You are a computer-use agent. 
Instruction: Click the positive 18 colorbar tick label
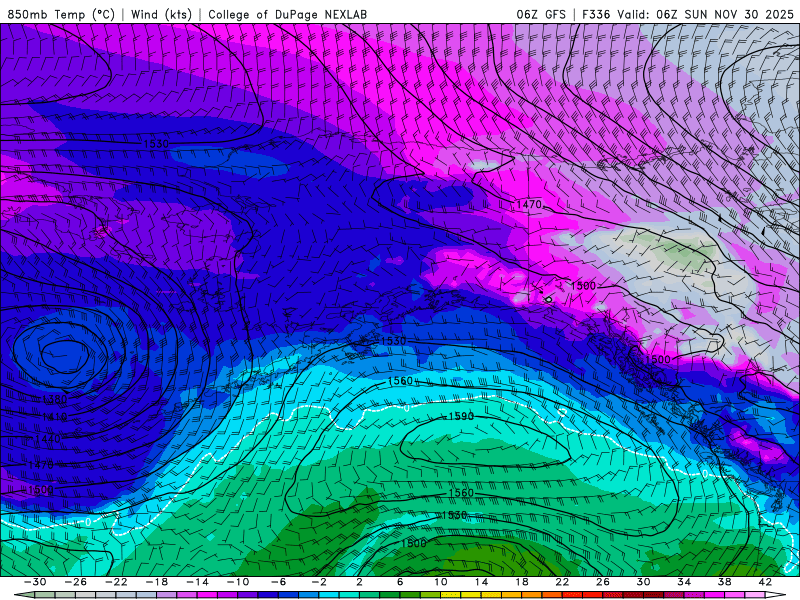pos(521,582)
